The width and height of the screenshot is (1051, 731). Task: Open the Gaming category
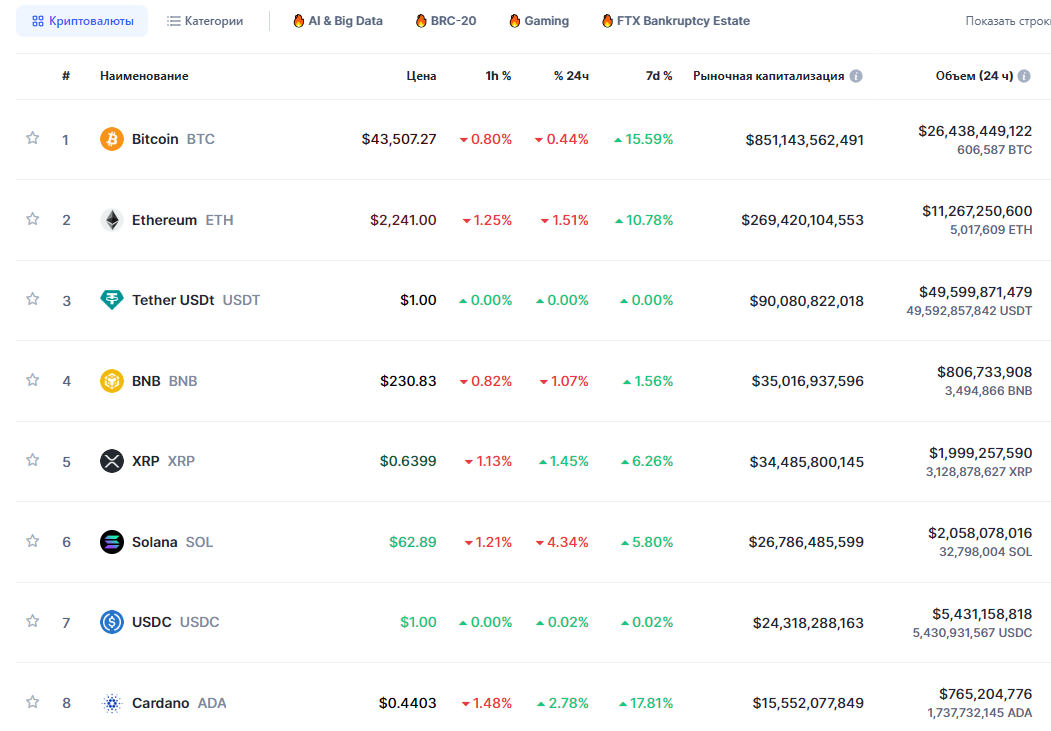pos(539,21)
